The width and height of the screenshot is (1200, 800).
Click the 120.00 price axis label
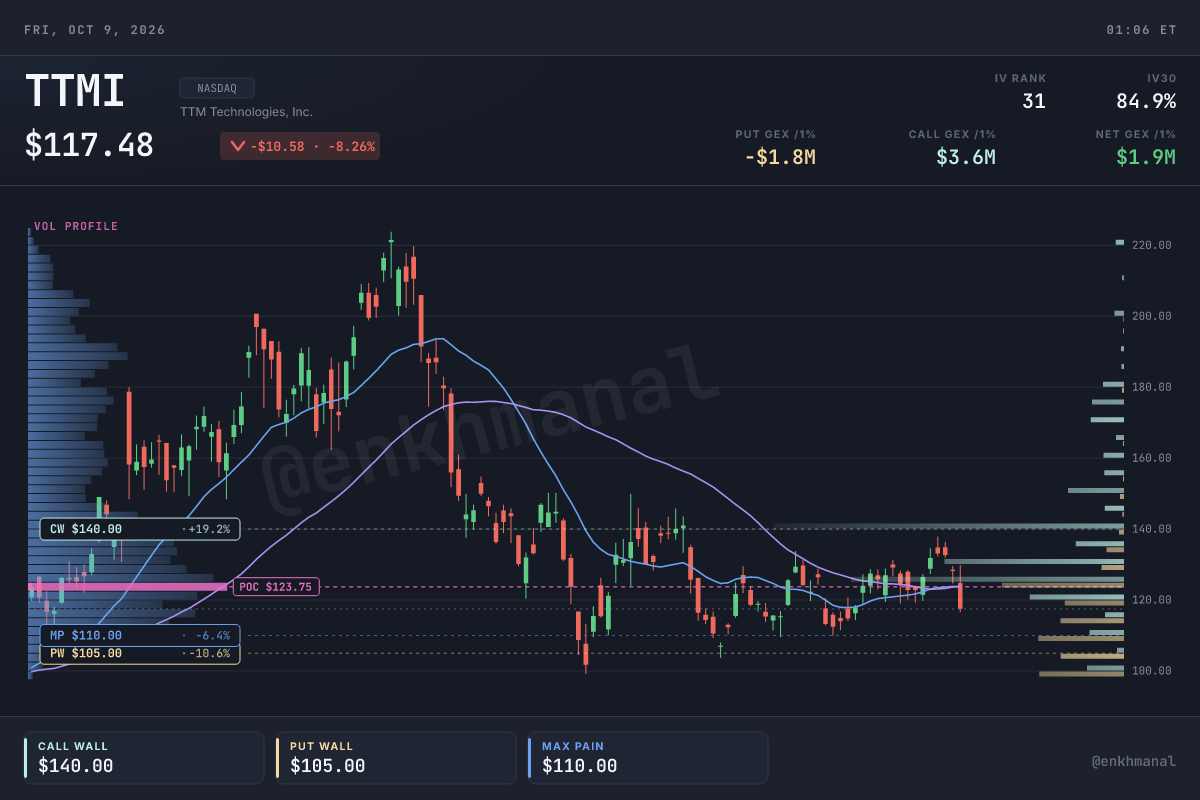(x=1152, y=600)
